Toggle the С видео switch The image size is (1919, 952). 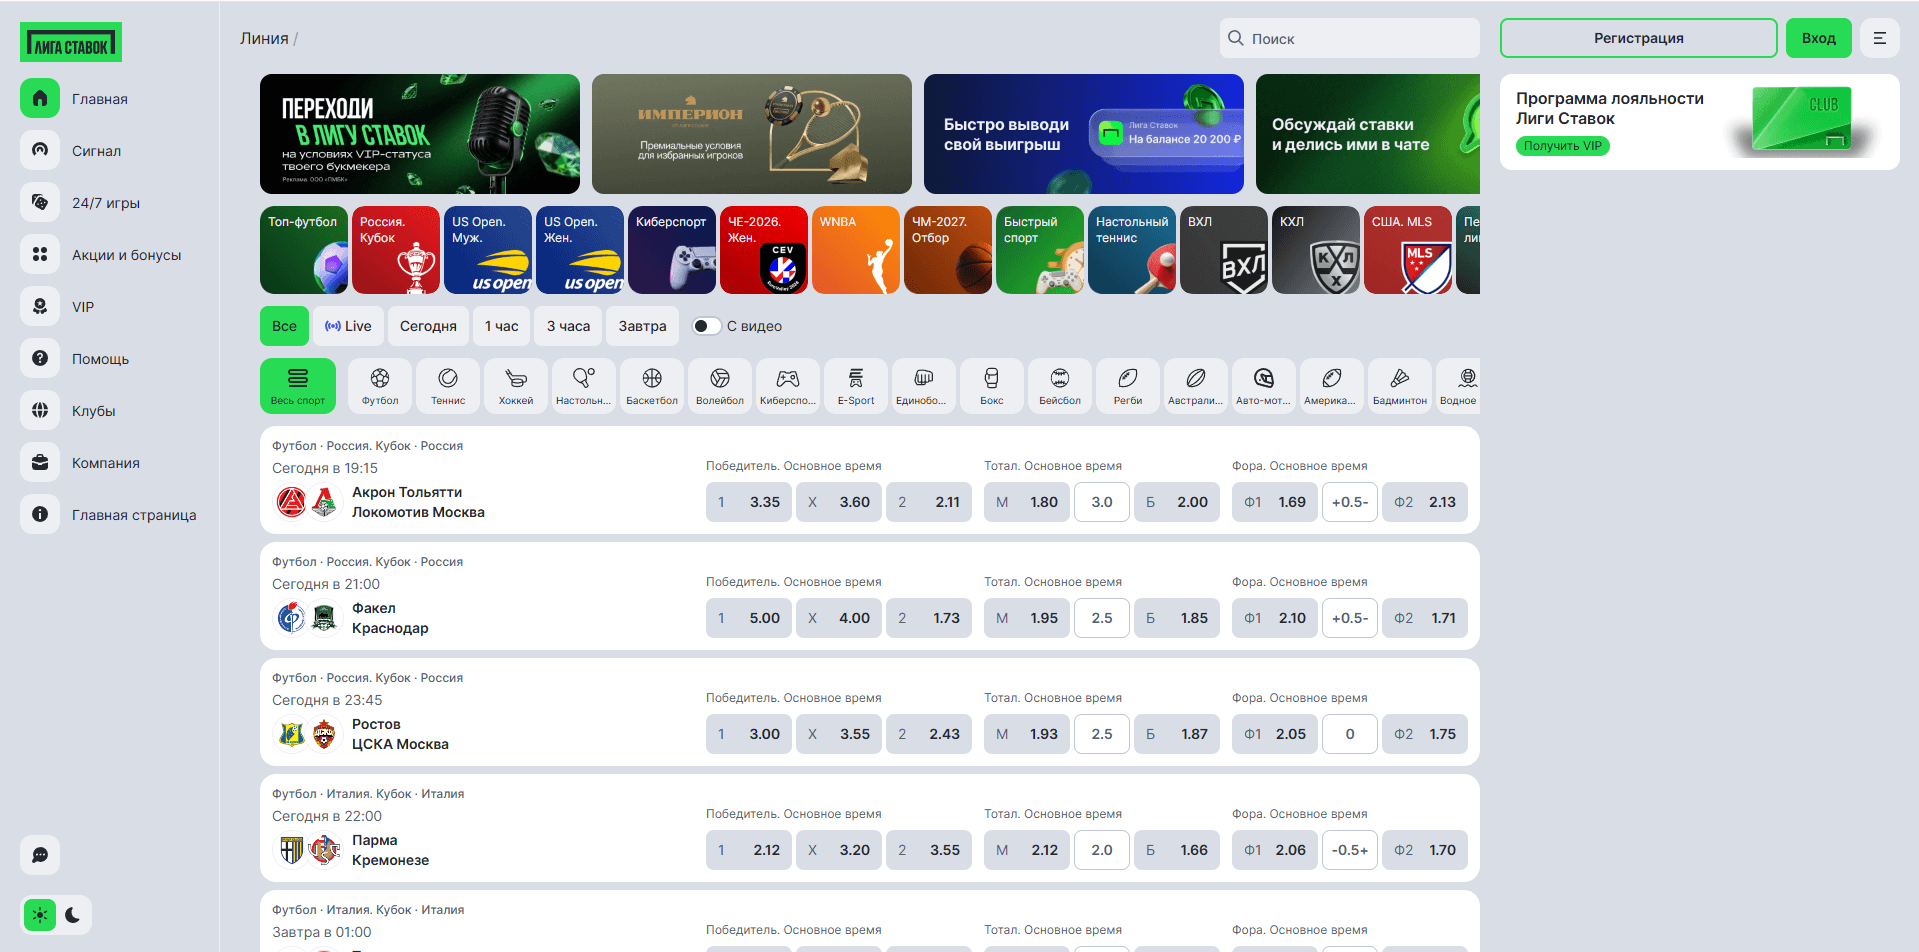(707, 326)
